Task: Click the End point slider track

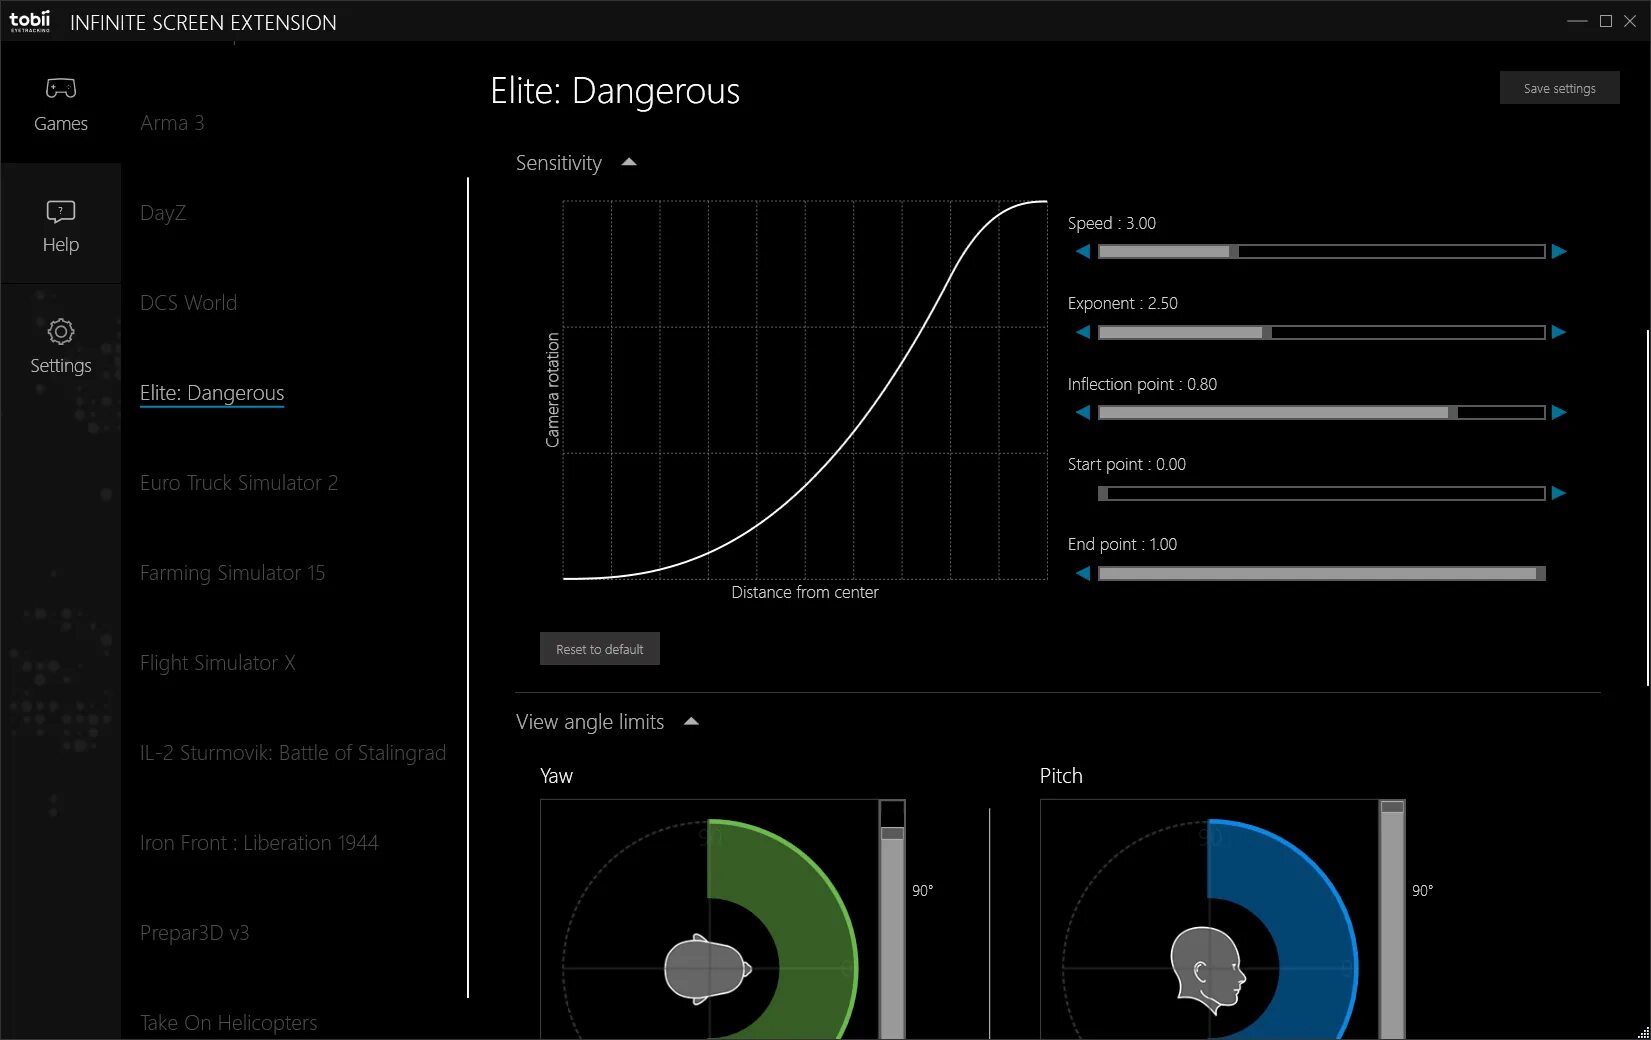Action: pos(1321,573)
